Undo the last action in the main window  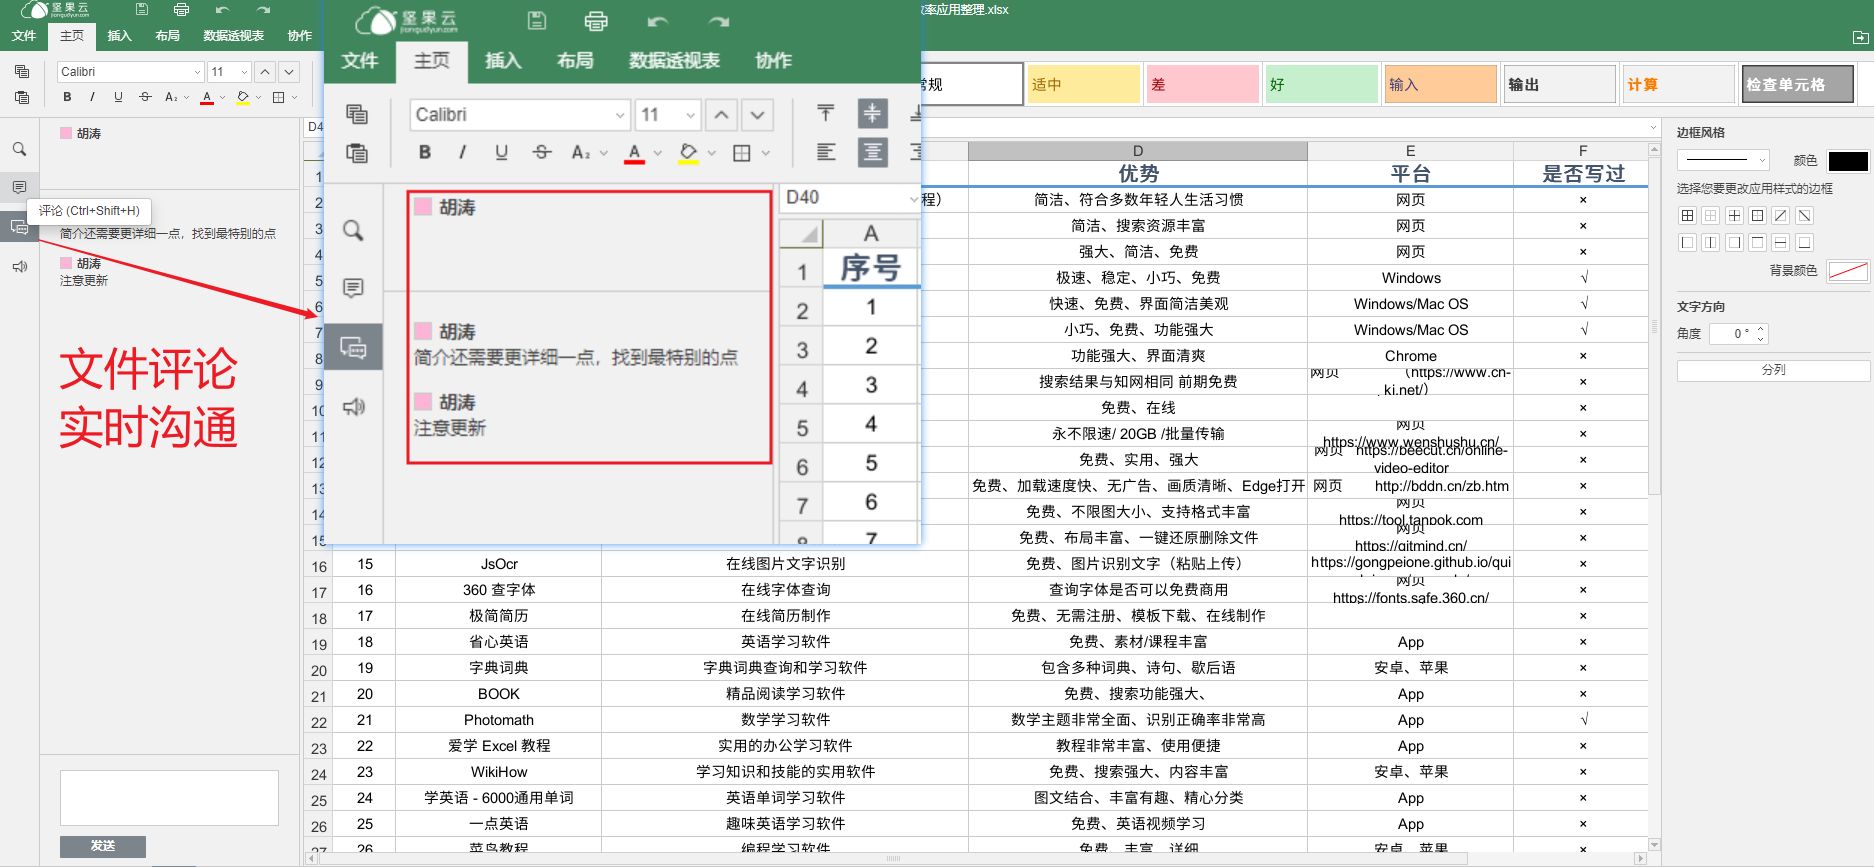click(x=222, y=9)
